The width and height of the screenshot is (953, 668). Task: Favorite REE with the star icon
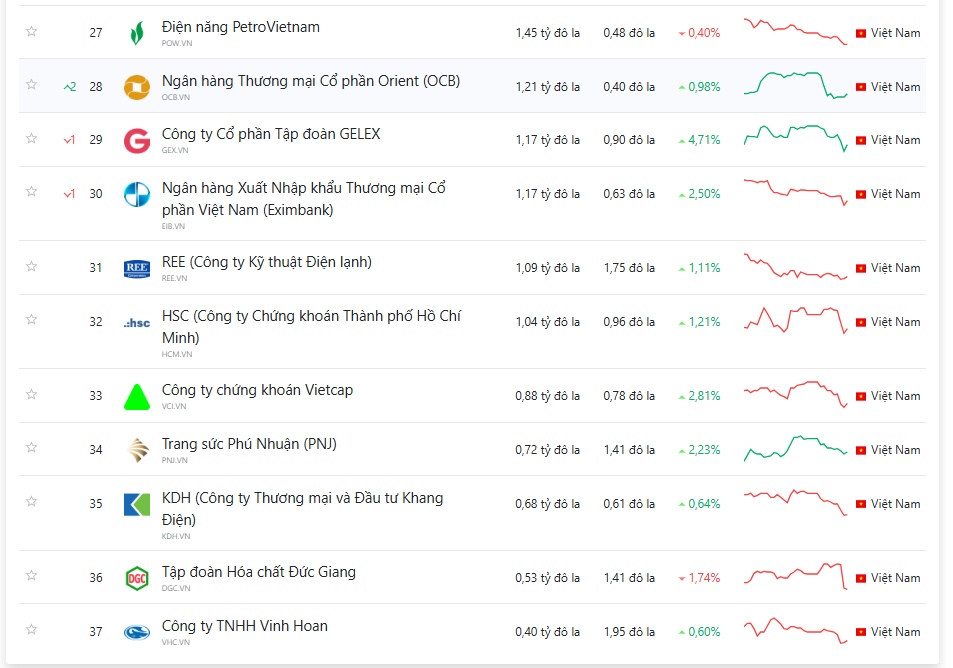[32, 266]
